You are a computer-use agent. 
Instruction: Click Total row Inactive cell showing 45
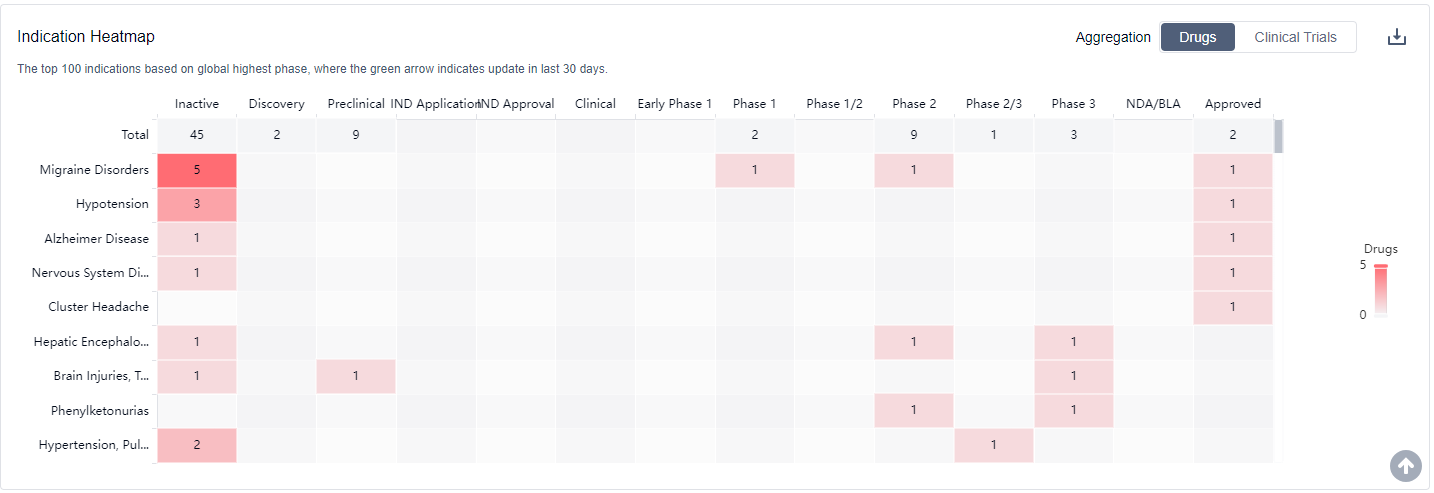[x=197, y=135]
